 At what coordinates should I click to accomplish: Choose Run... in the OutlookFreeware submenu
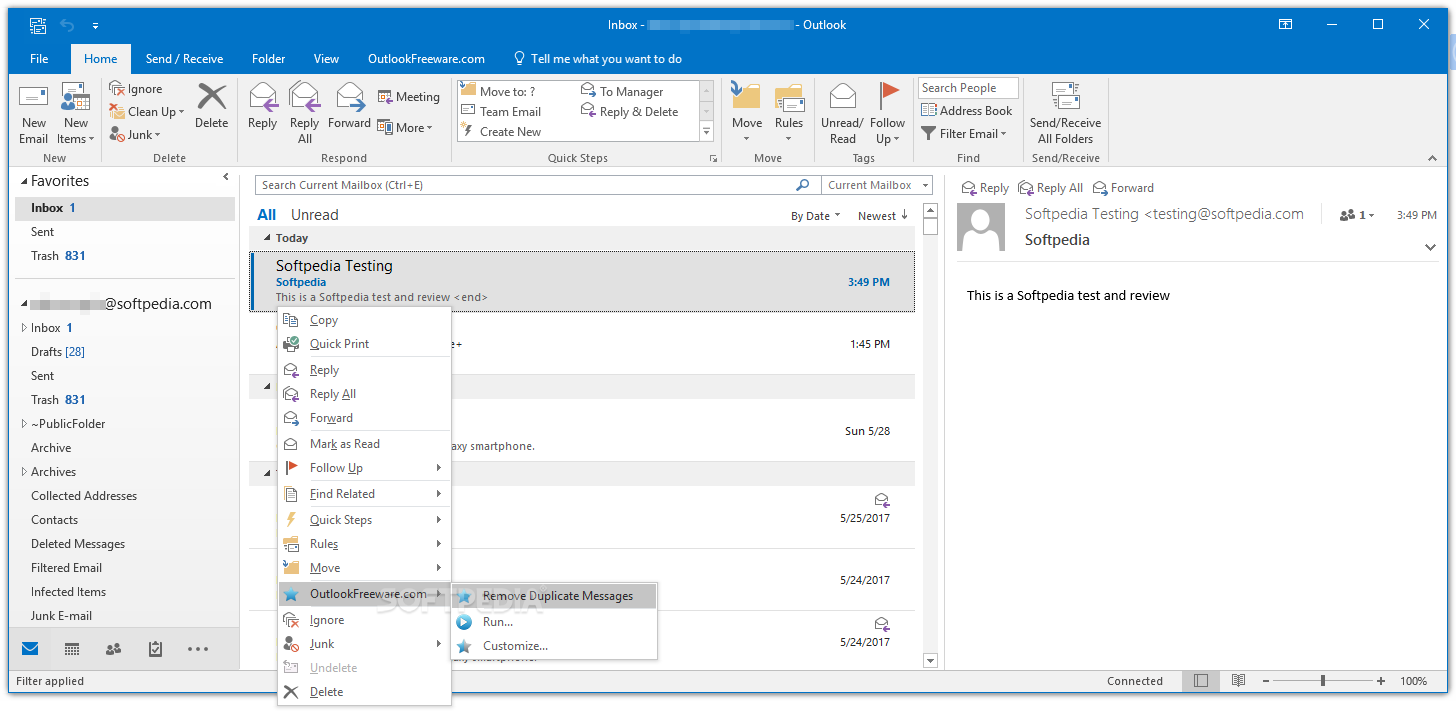555,622
